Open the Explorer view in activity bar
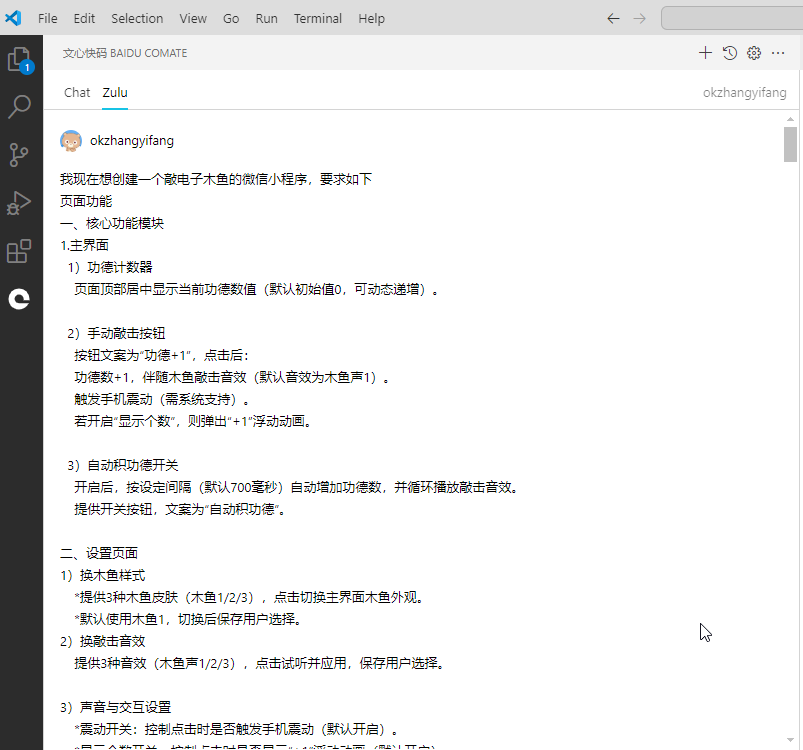The image size is (803, 750). [x=20, y=59]
